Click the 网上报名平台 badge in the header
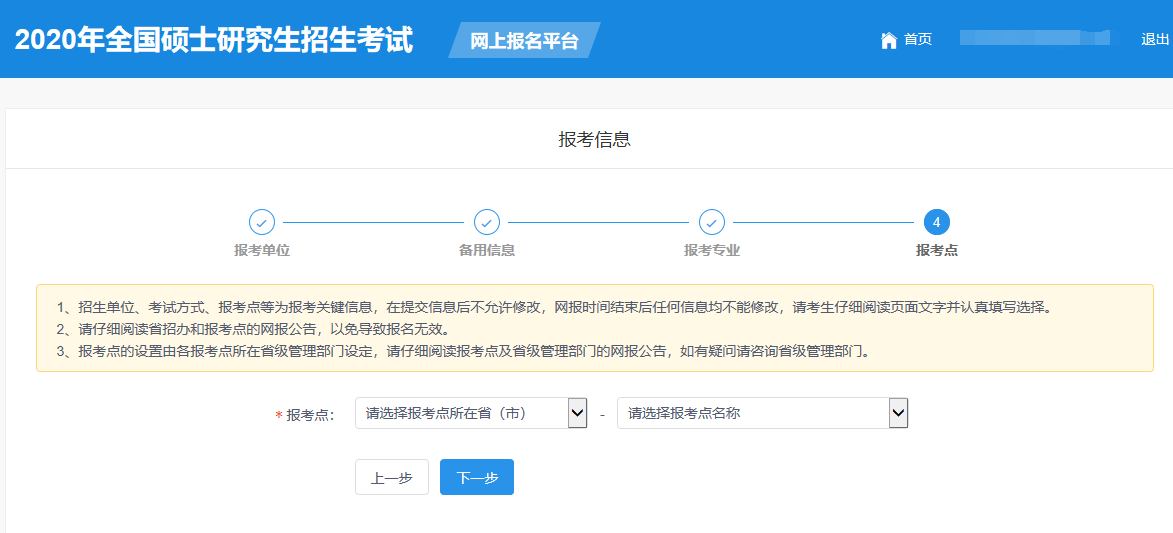 (x=524, y=41)
